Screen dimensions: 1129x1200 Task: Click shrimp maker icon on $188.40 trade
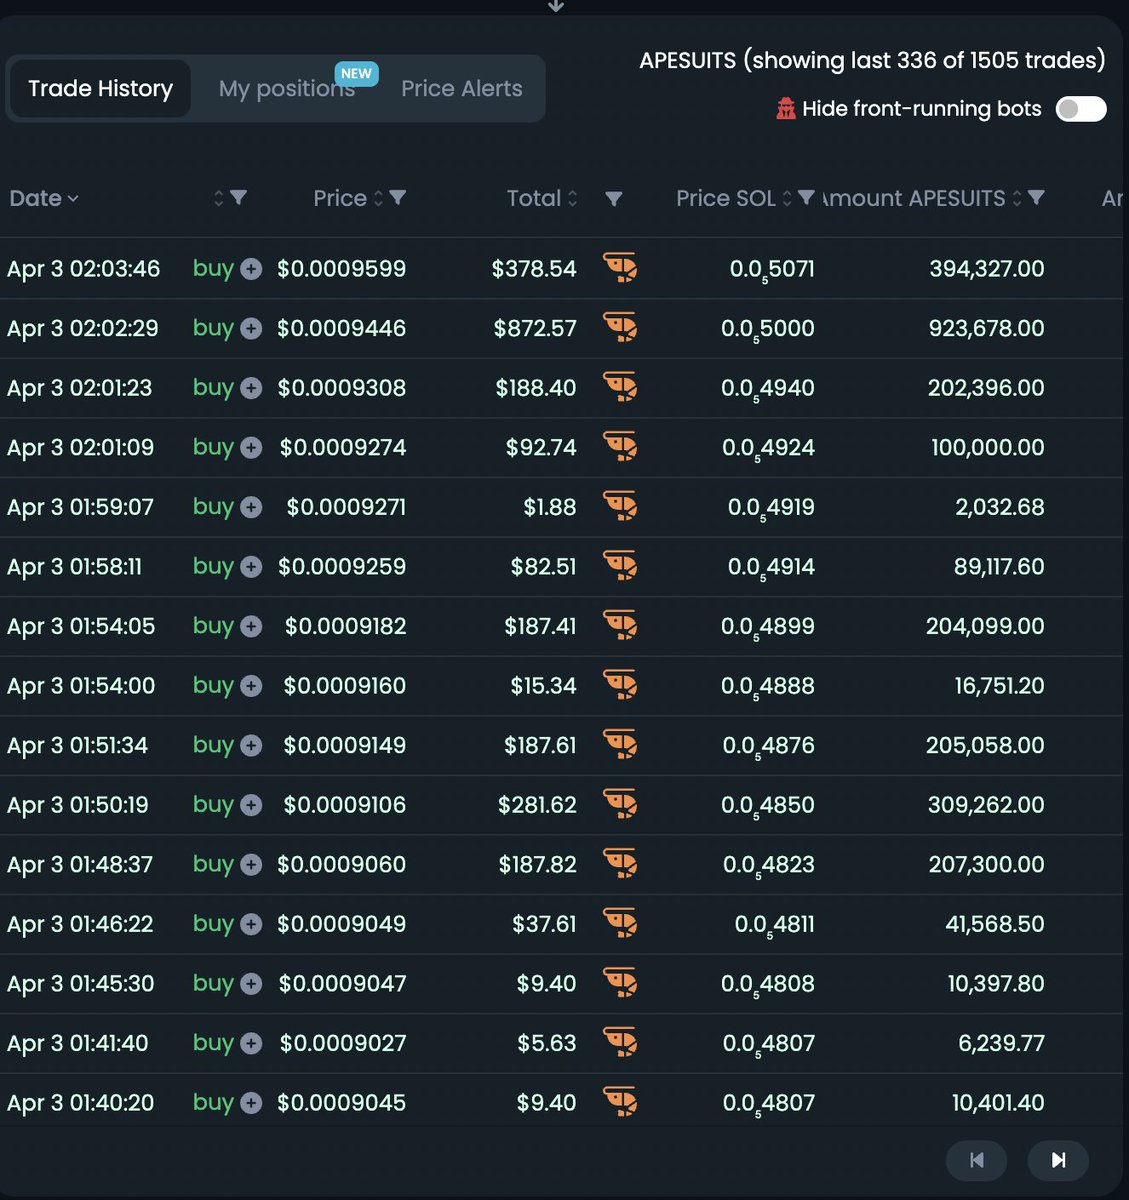click(620, 387)
